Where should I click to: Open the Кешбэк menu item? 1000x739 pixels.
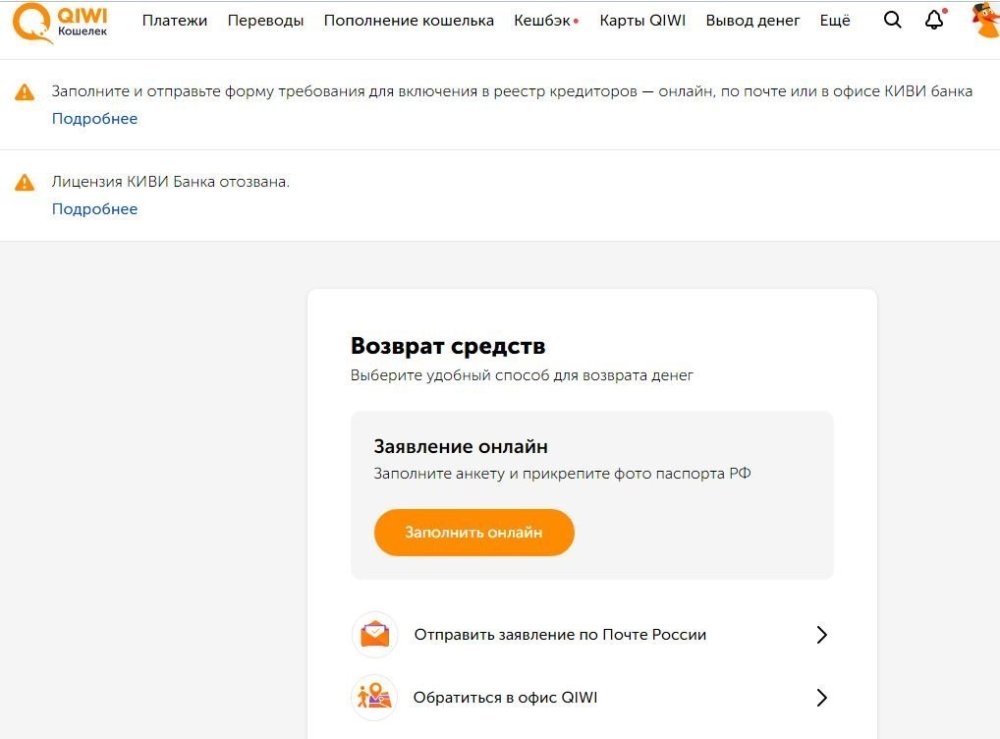point(543,21)
